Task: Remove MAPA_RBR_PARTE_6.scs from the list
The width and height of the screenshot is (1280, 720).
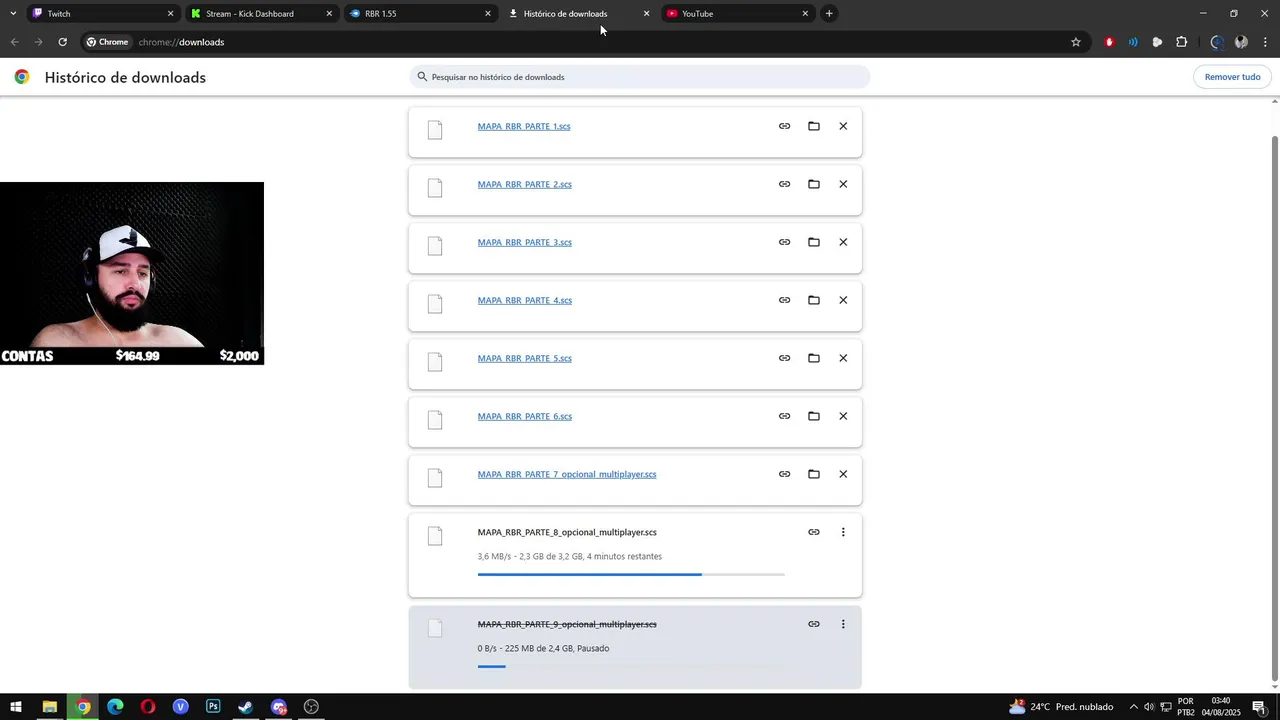Action: [843, 416]
